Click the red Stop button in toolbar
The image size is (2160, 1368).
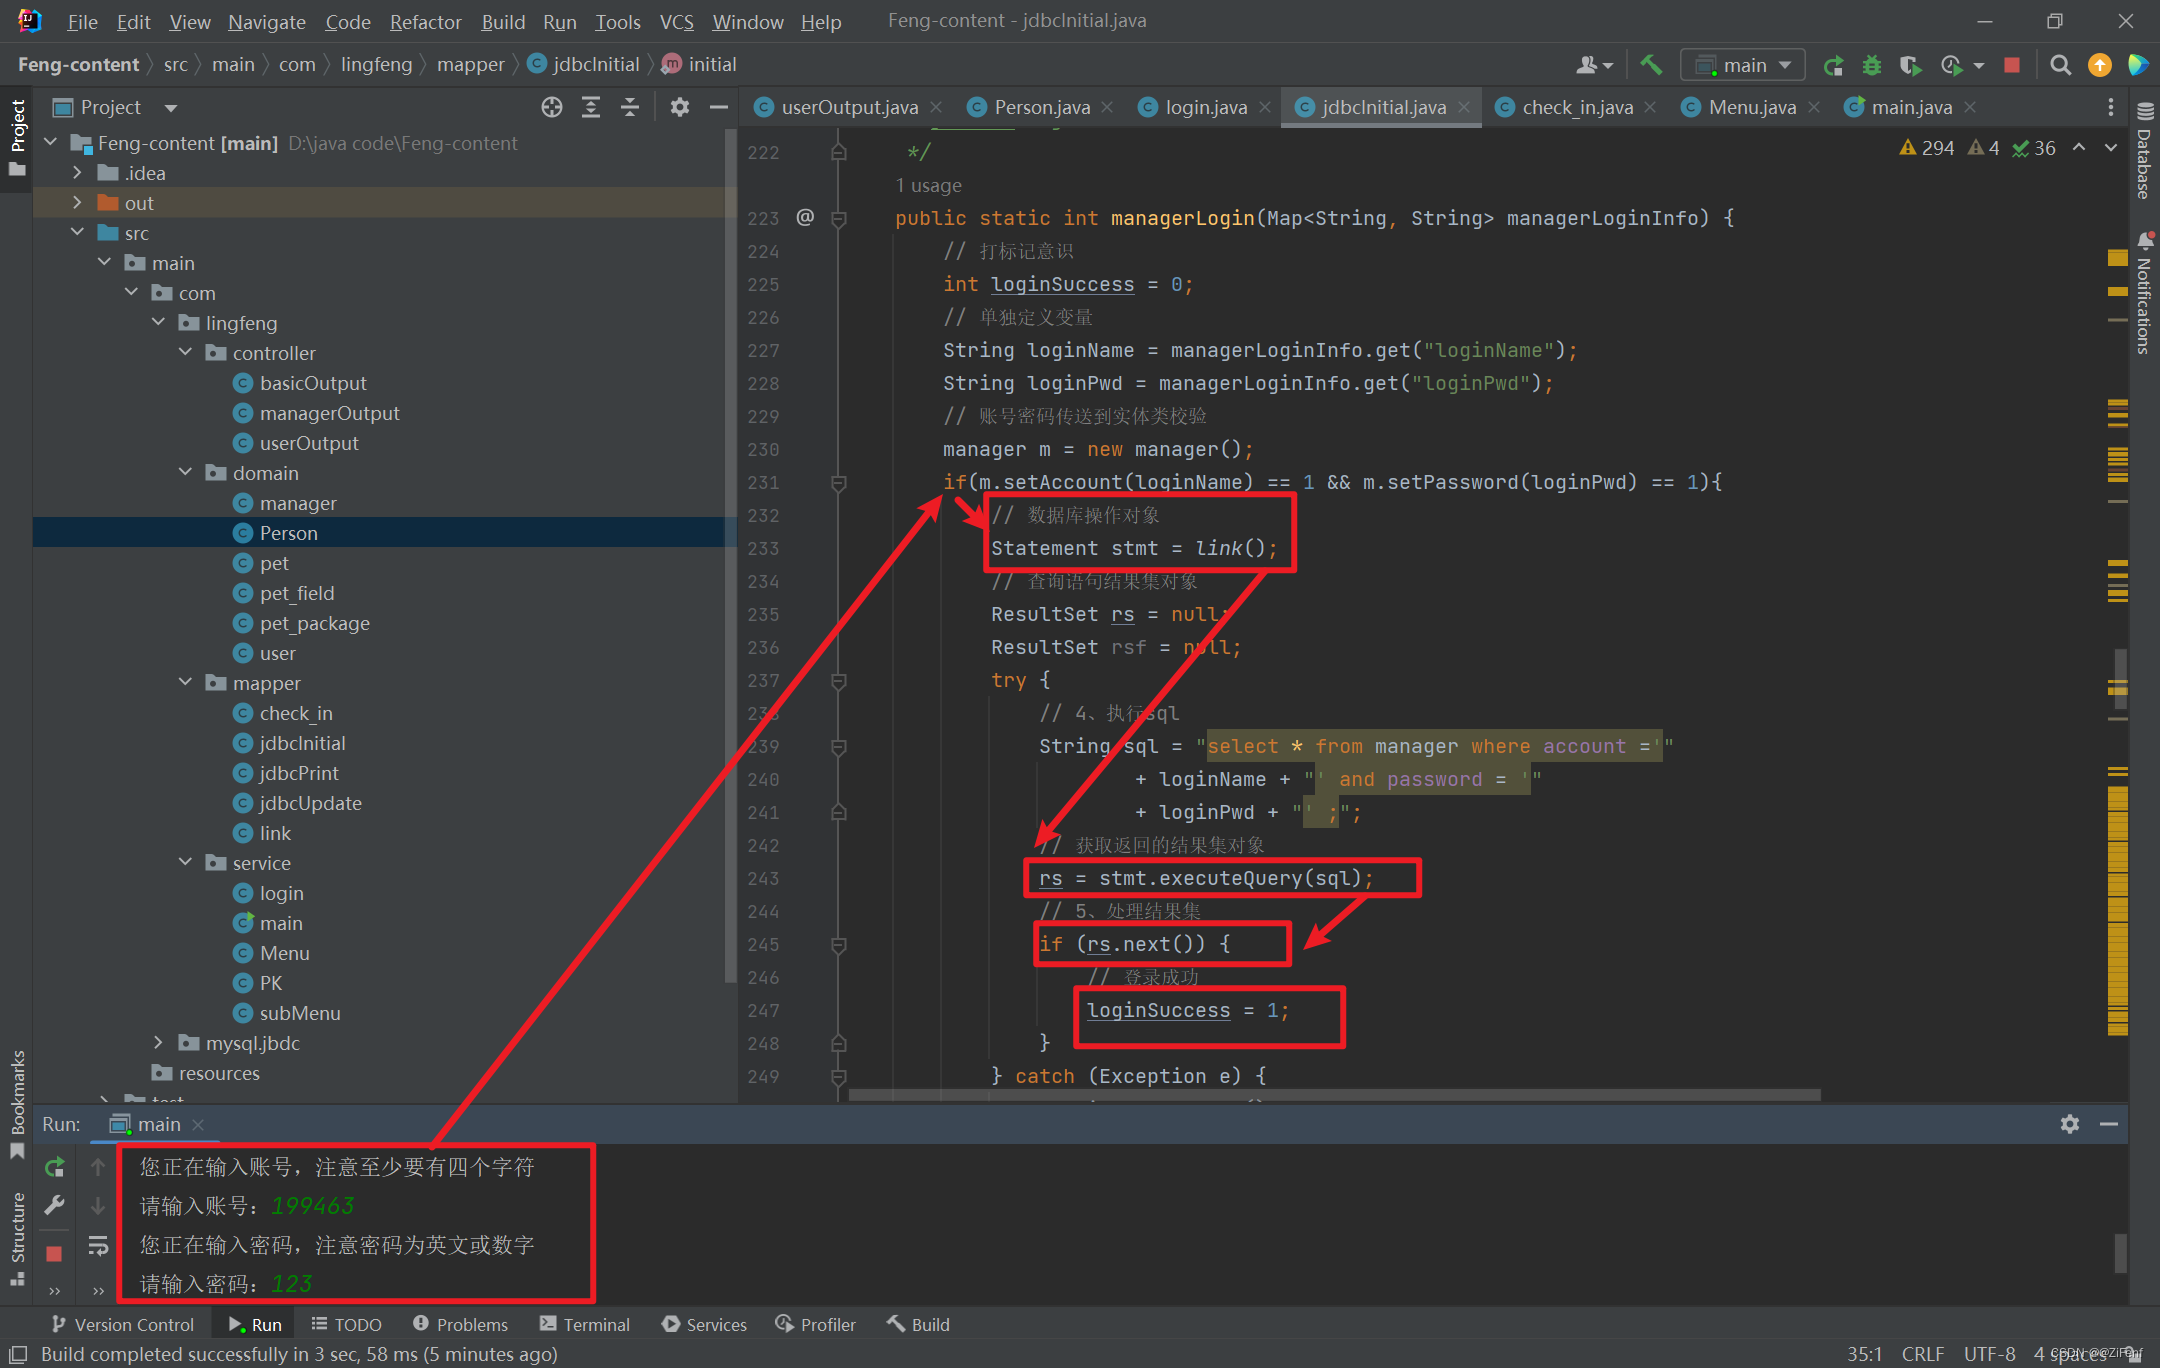coord(2012,65)
